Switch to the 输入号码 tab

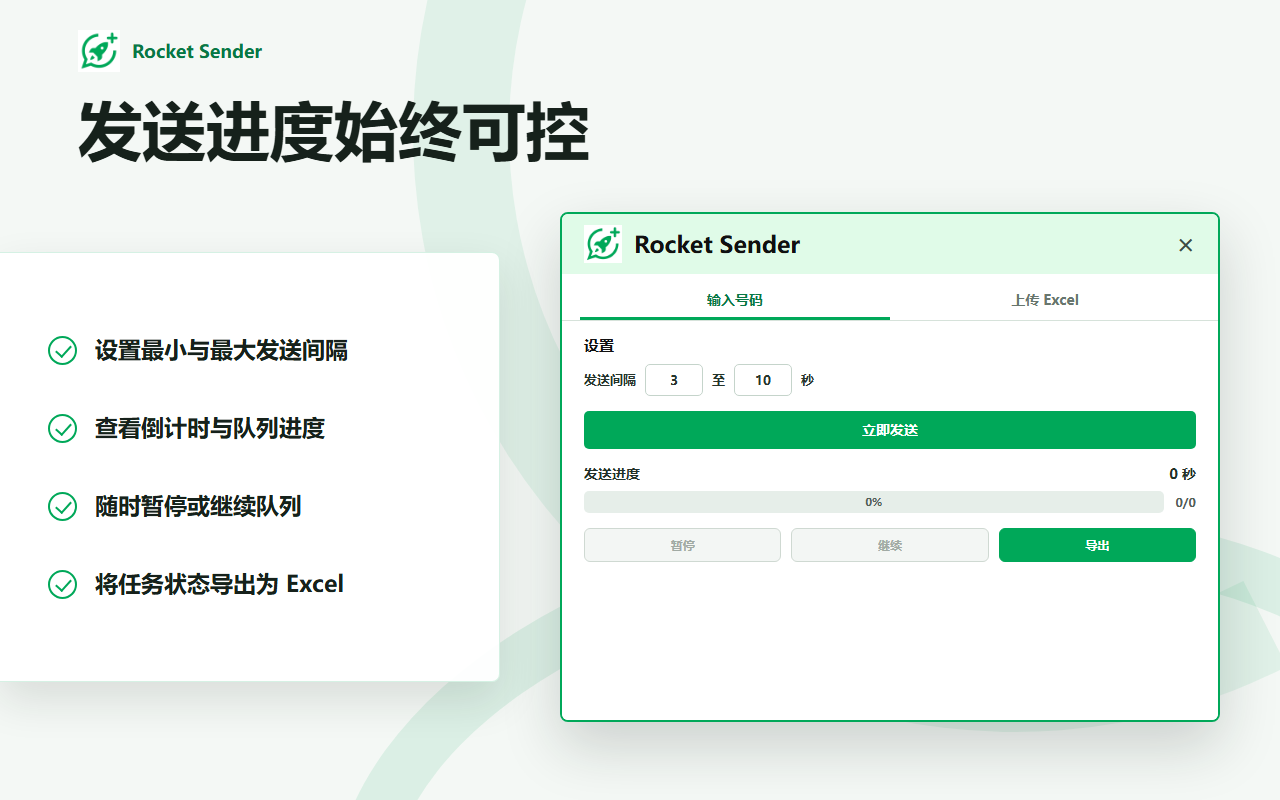point(735,299)
